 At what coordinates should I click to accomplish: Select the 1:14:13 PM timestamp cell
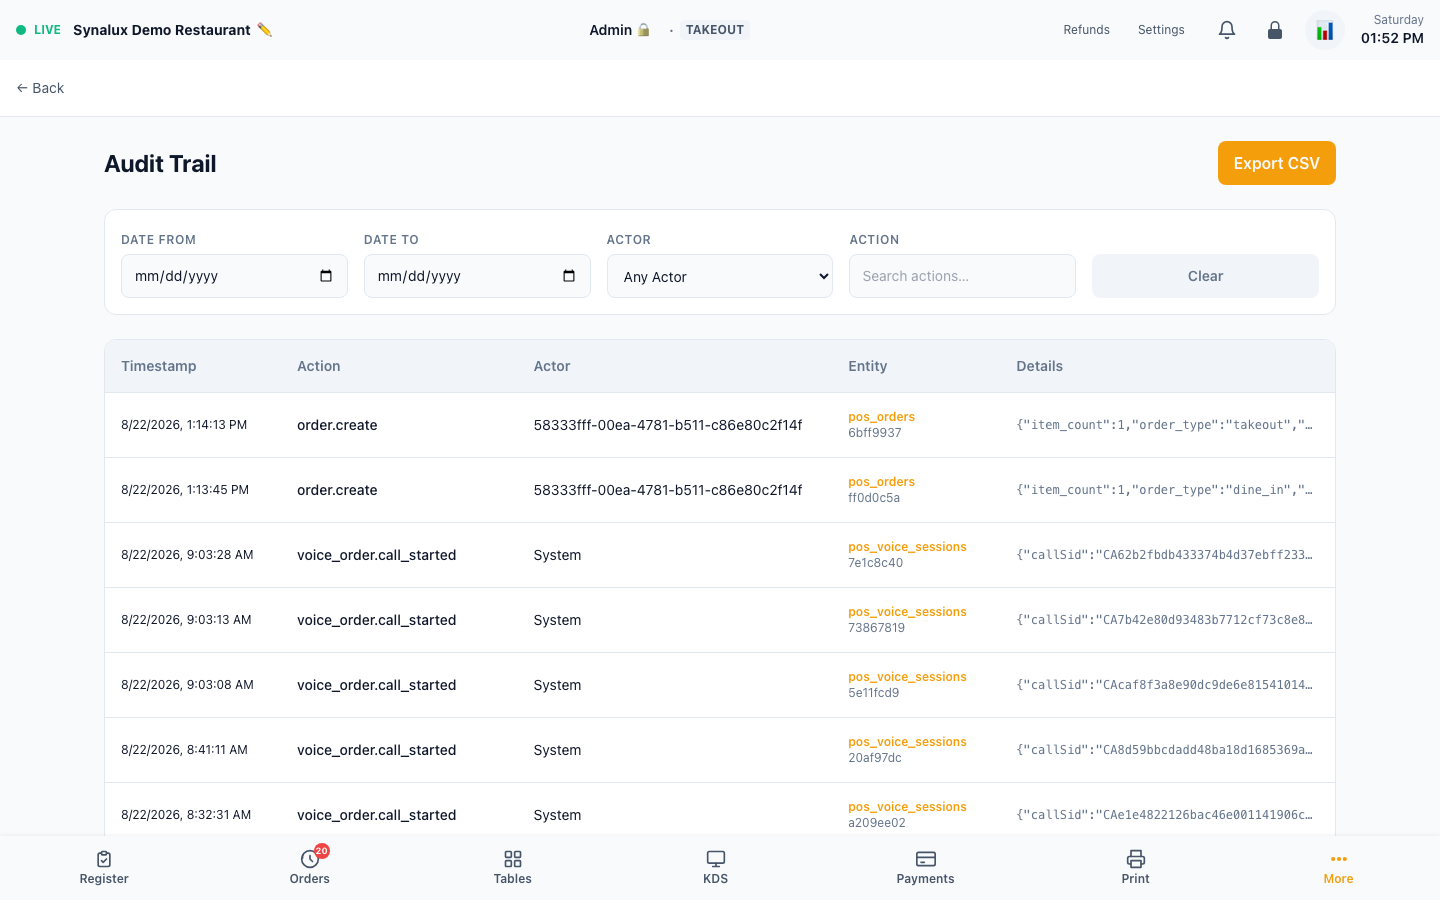click(x=184, y=425)
